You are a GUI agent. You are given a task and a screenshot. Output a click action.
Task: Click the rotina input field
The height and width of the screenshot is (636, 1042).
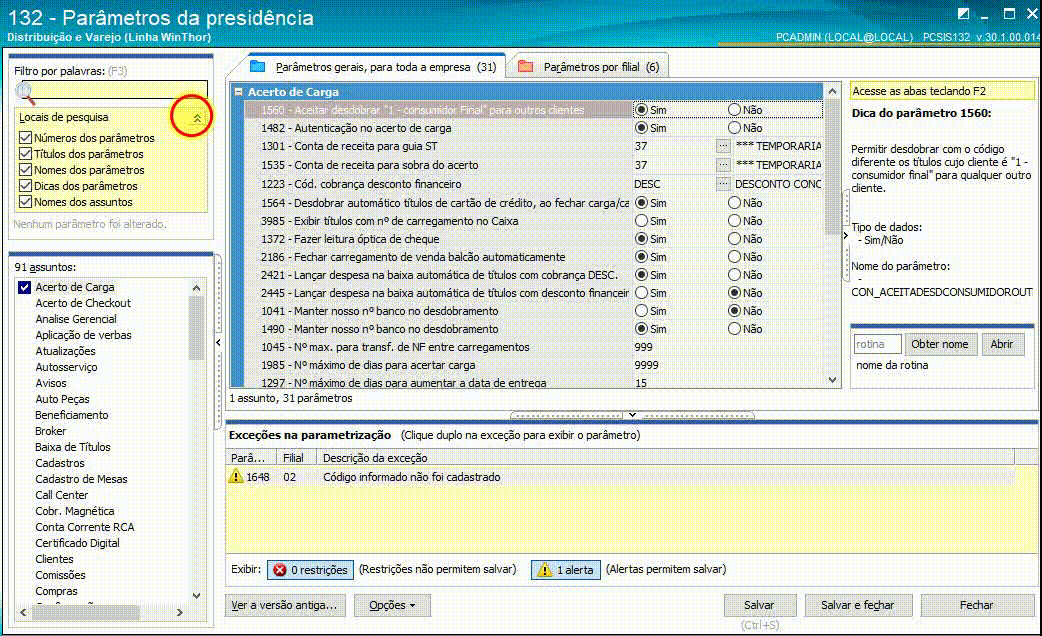877,344
